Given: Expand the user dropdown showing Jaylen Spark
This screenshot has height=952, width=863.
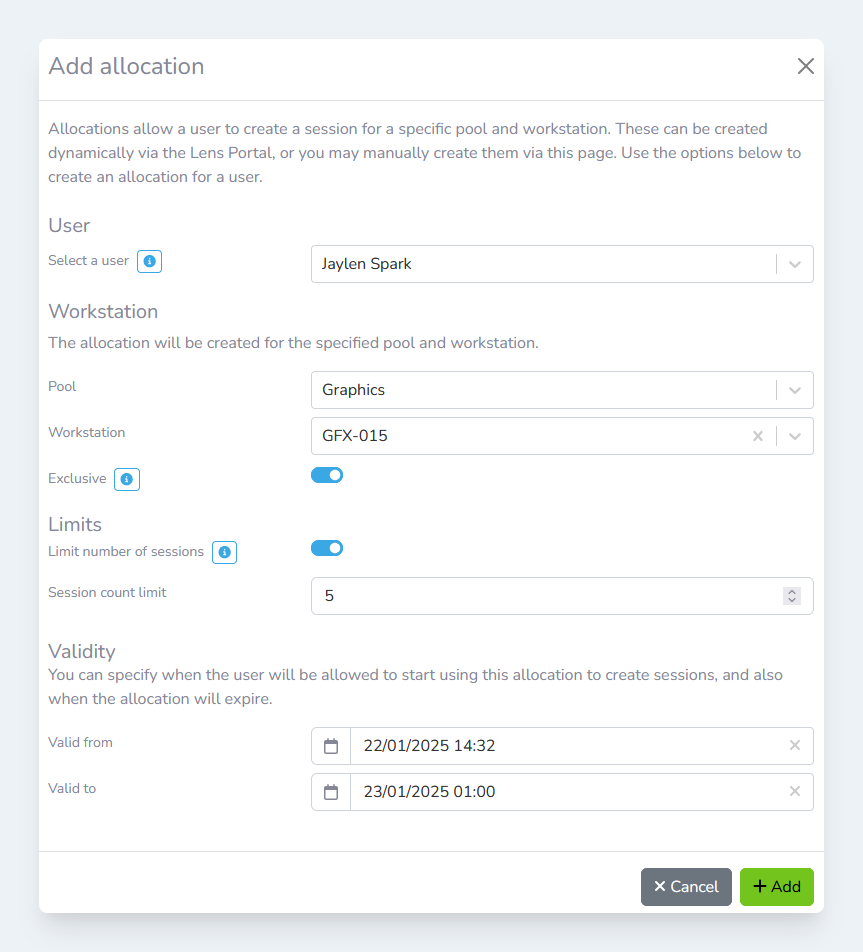Looking at the screenshot, I should click(795, 264).
